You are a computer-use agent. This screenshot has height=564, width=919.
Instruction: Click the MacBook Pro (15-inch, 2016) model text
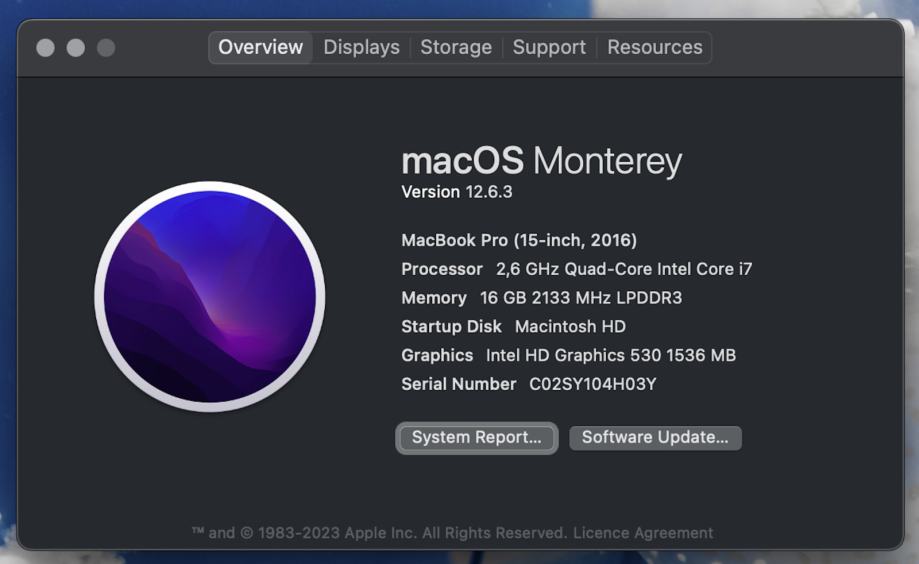(x=519, y=240)
